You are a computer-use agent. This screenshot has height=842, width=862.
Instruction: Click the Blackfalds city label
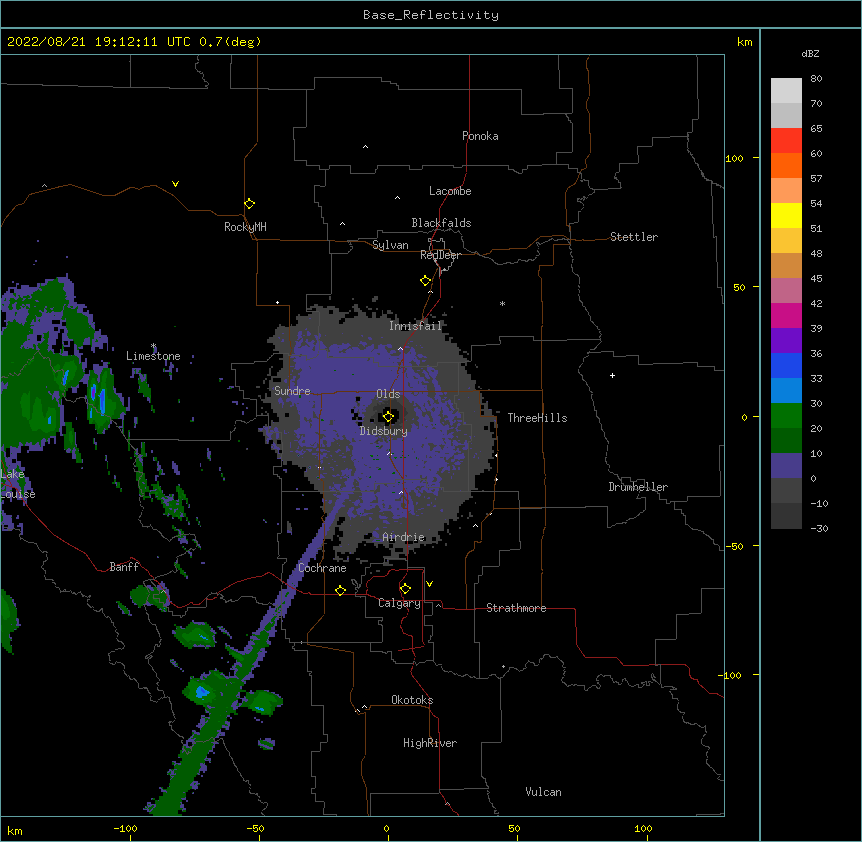pos(441,223)
